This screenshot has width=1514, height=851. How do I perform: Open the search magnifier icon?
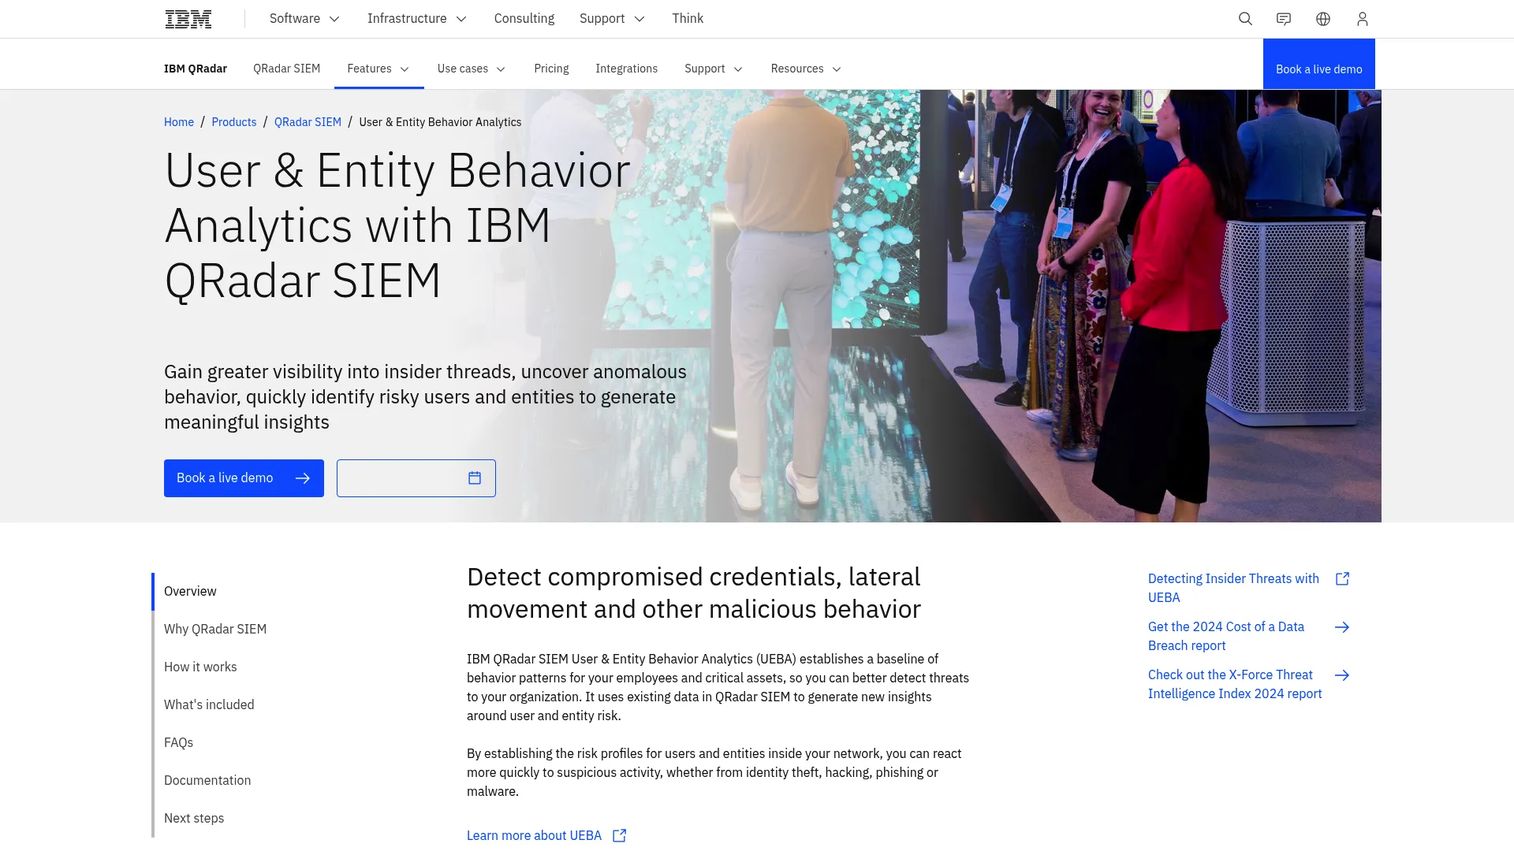point(1245,18)
